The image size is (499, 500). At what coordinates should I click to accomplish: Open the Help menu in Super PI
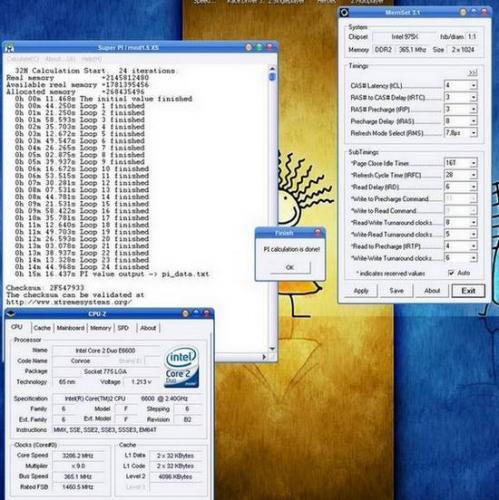pyautogui.click(x=92, y=59)
